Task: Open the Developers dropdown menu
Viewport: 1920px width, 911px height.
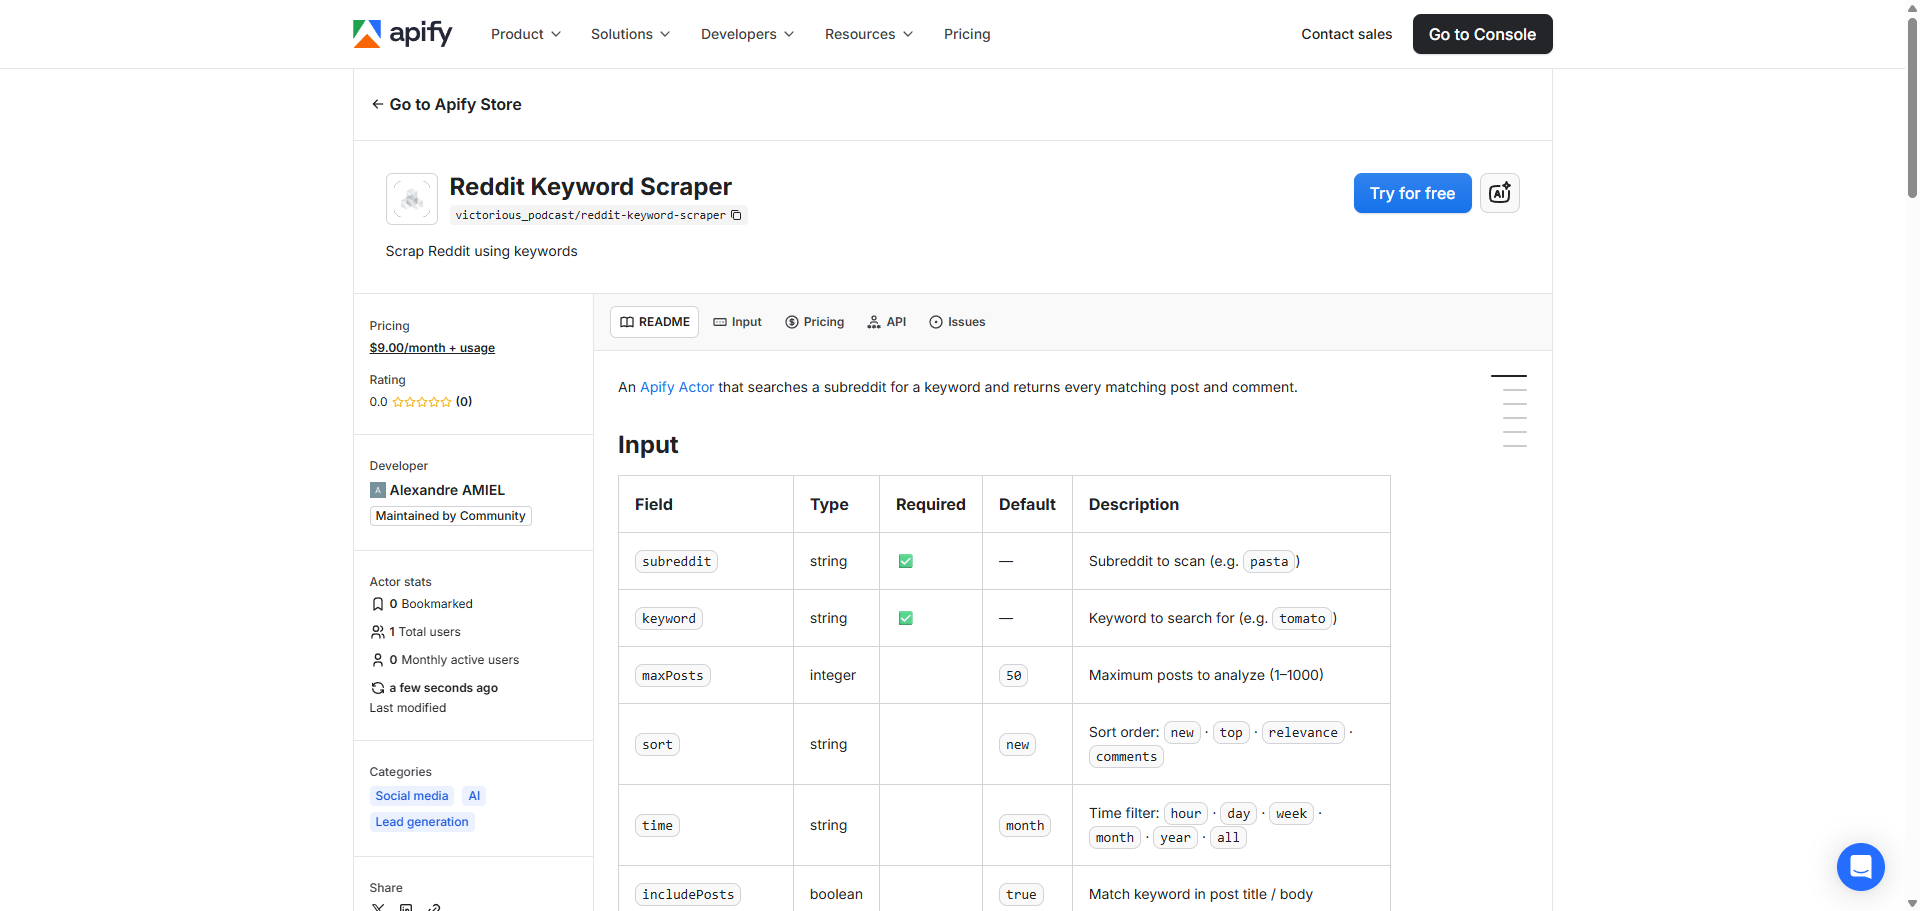Action: tap(747, 34)
